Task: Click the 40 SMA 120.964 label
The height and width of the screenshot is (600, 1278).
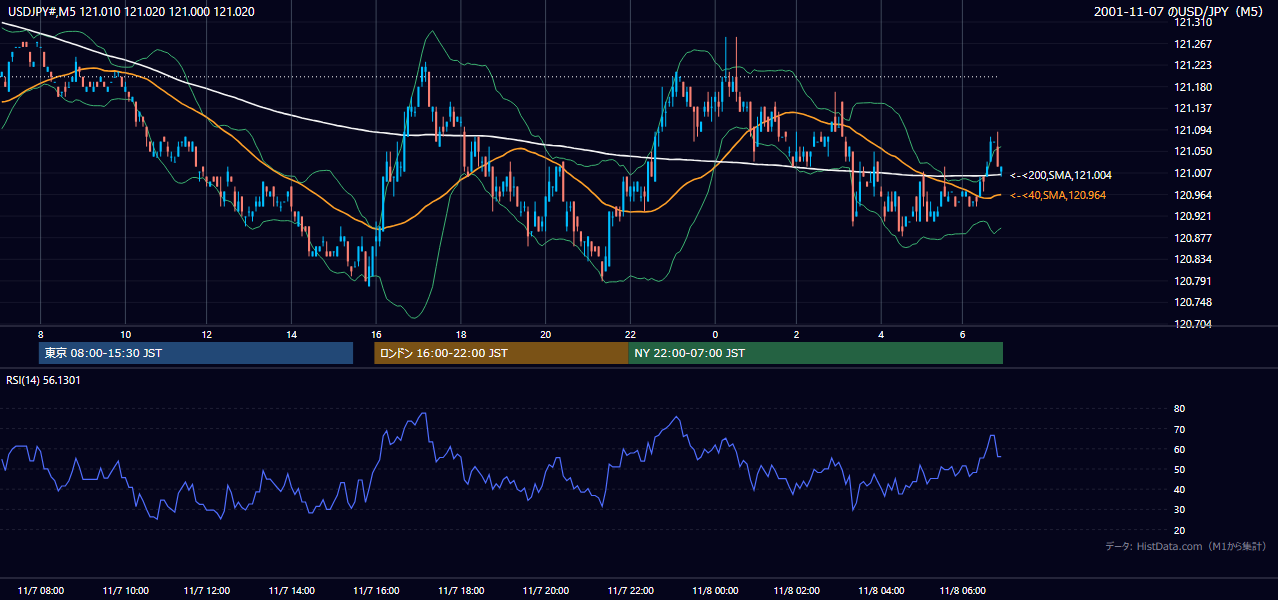Action: point(1058,195)
